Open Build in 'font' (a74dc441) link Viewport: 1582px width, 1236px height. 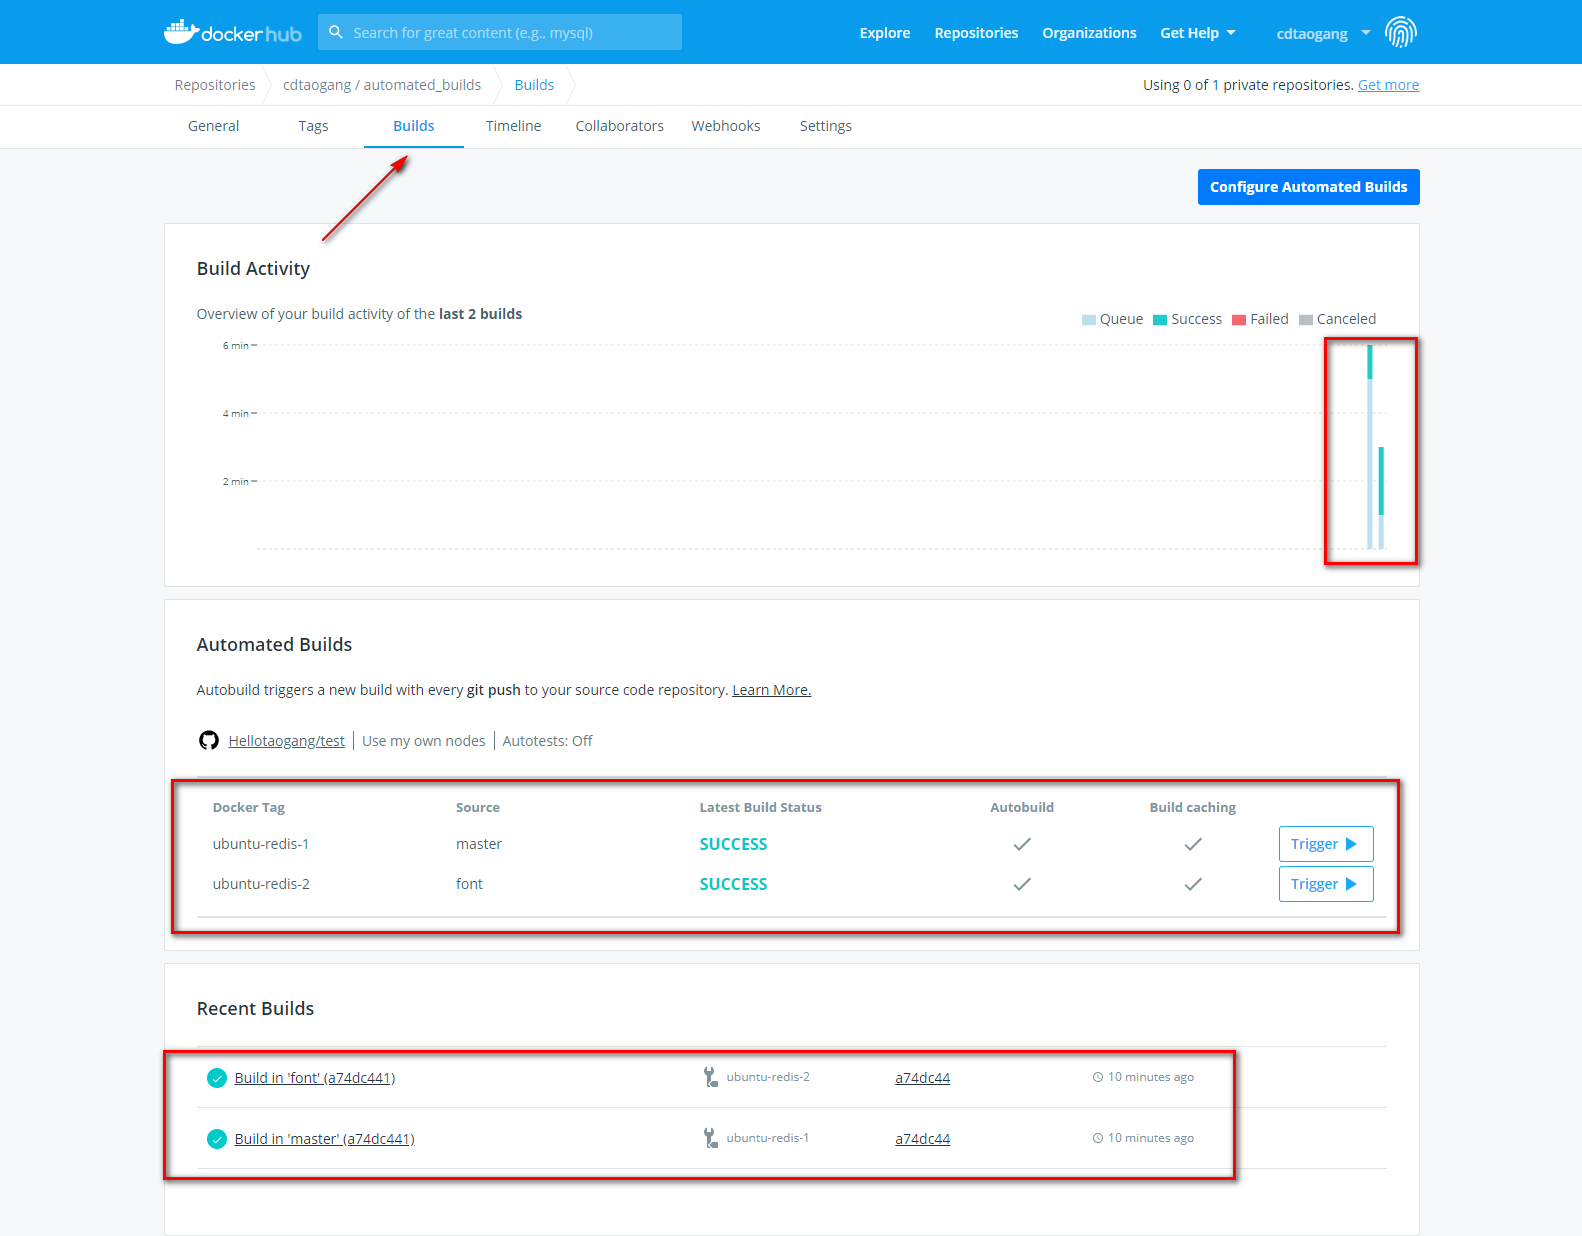click(314, 1078)
